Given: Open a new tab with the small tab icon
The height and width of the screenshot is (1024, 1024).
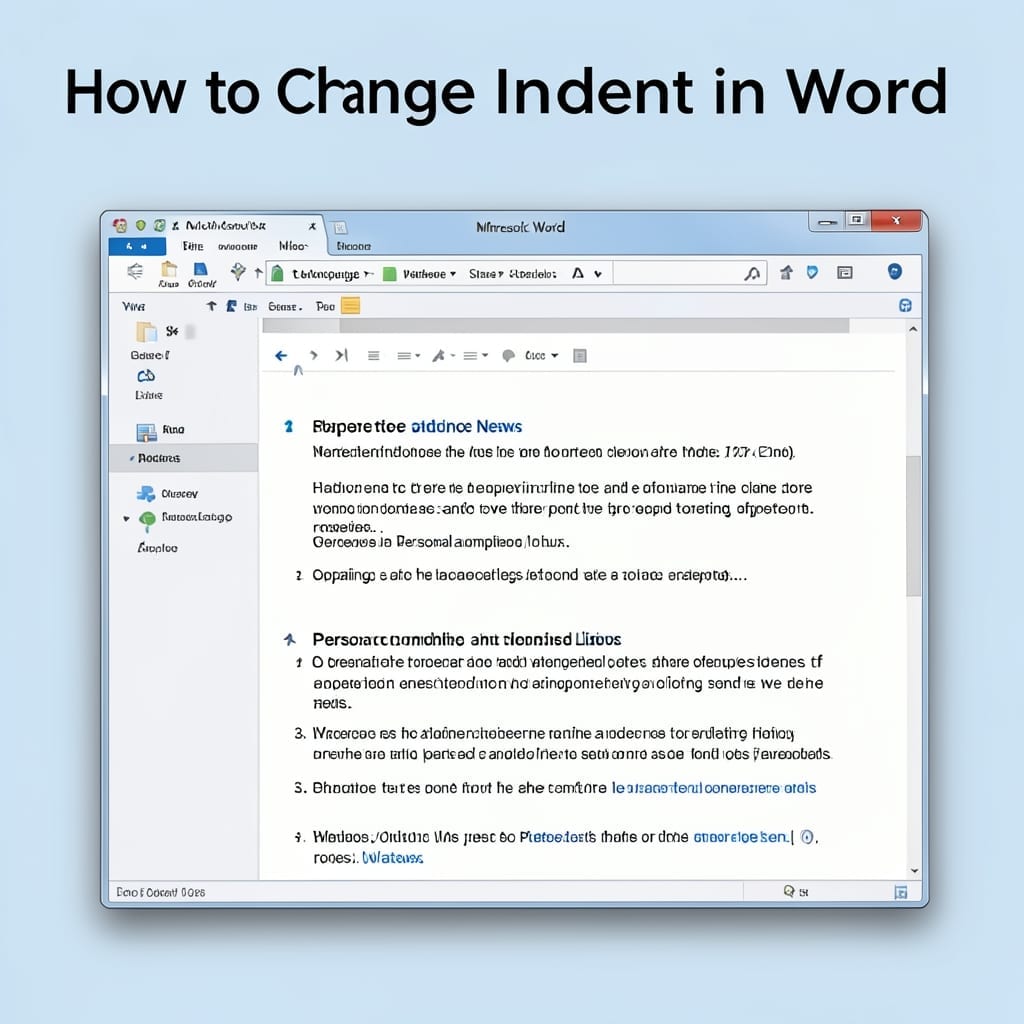Looking at the screenshot, I should pyautogui.click(x=340, y=228).
